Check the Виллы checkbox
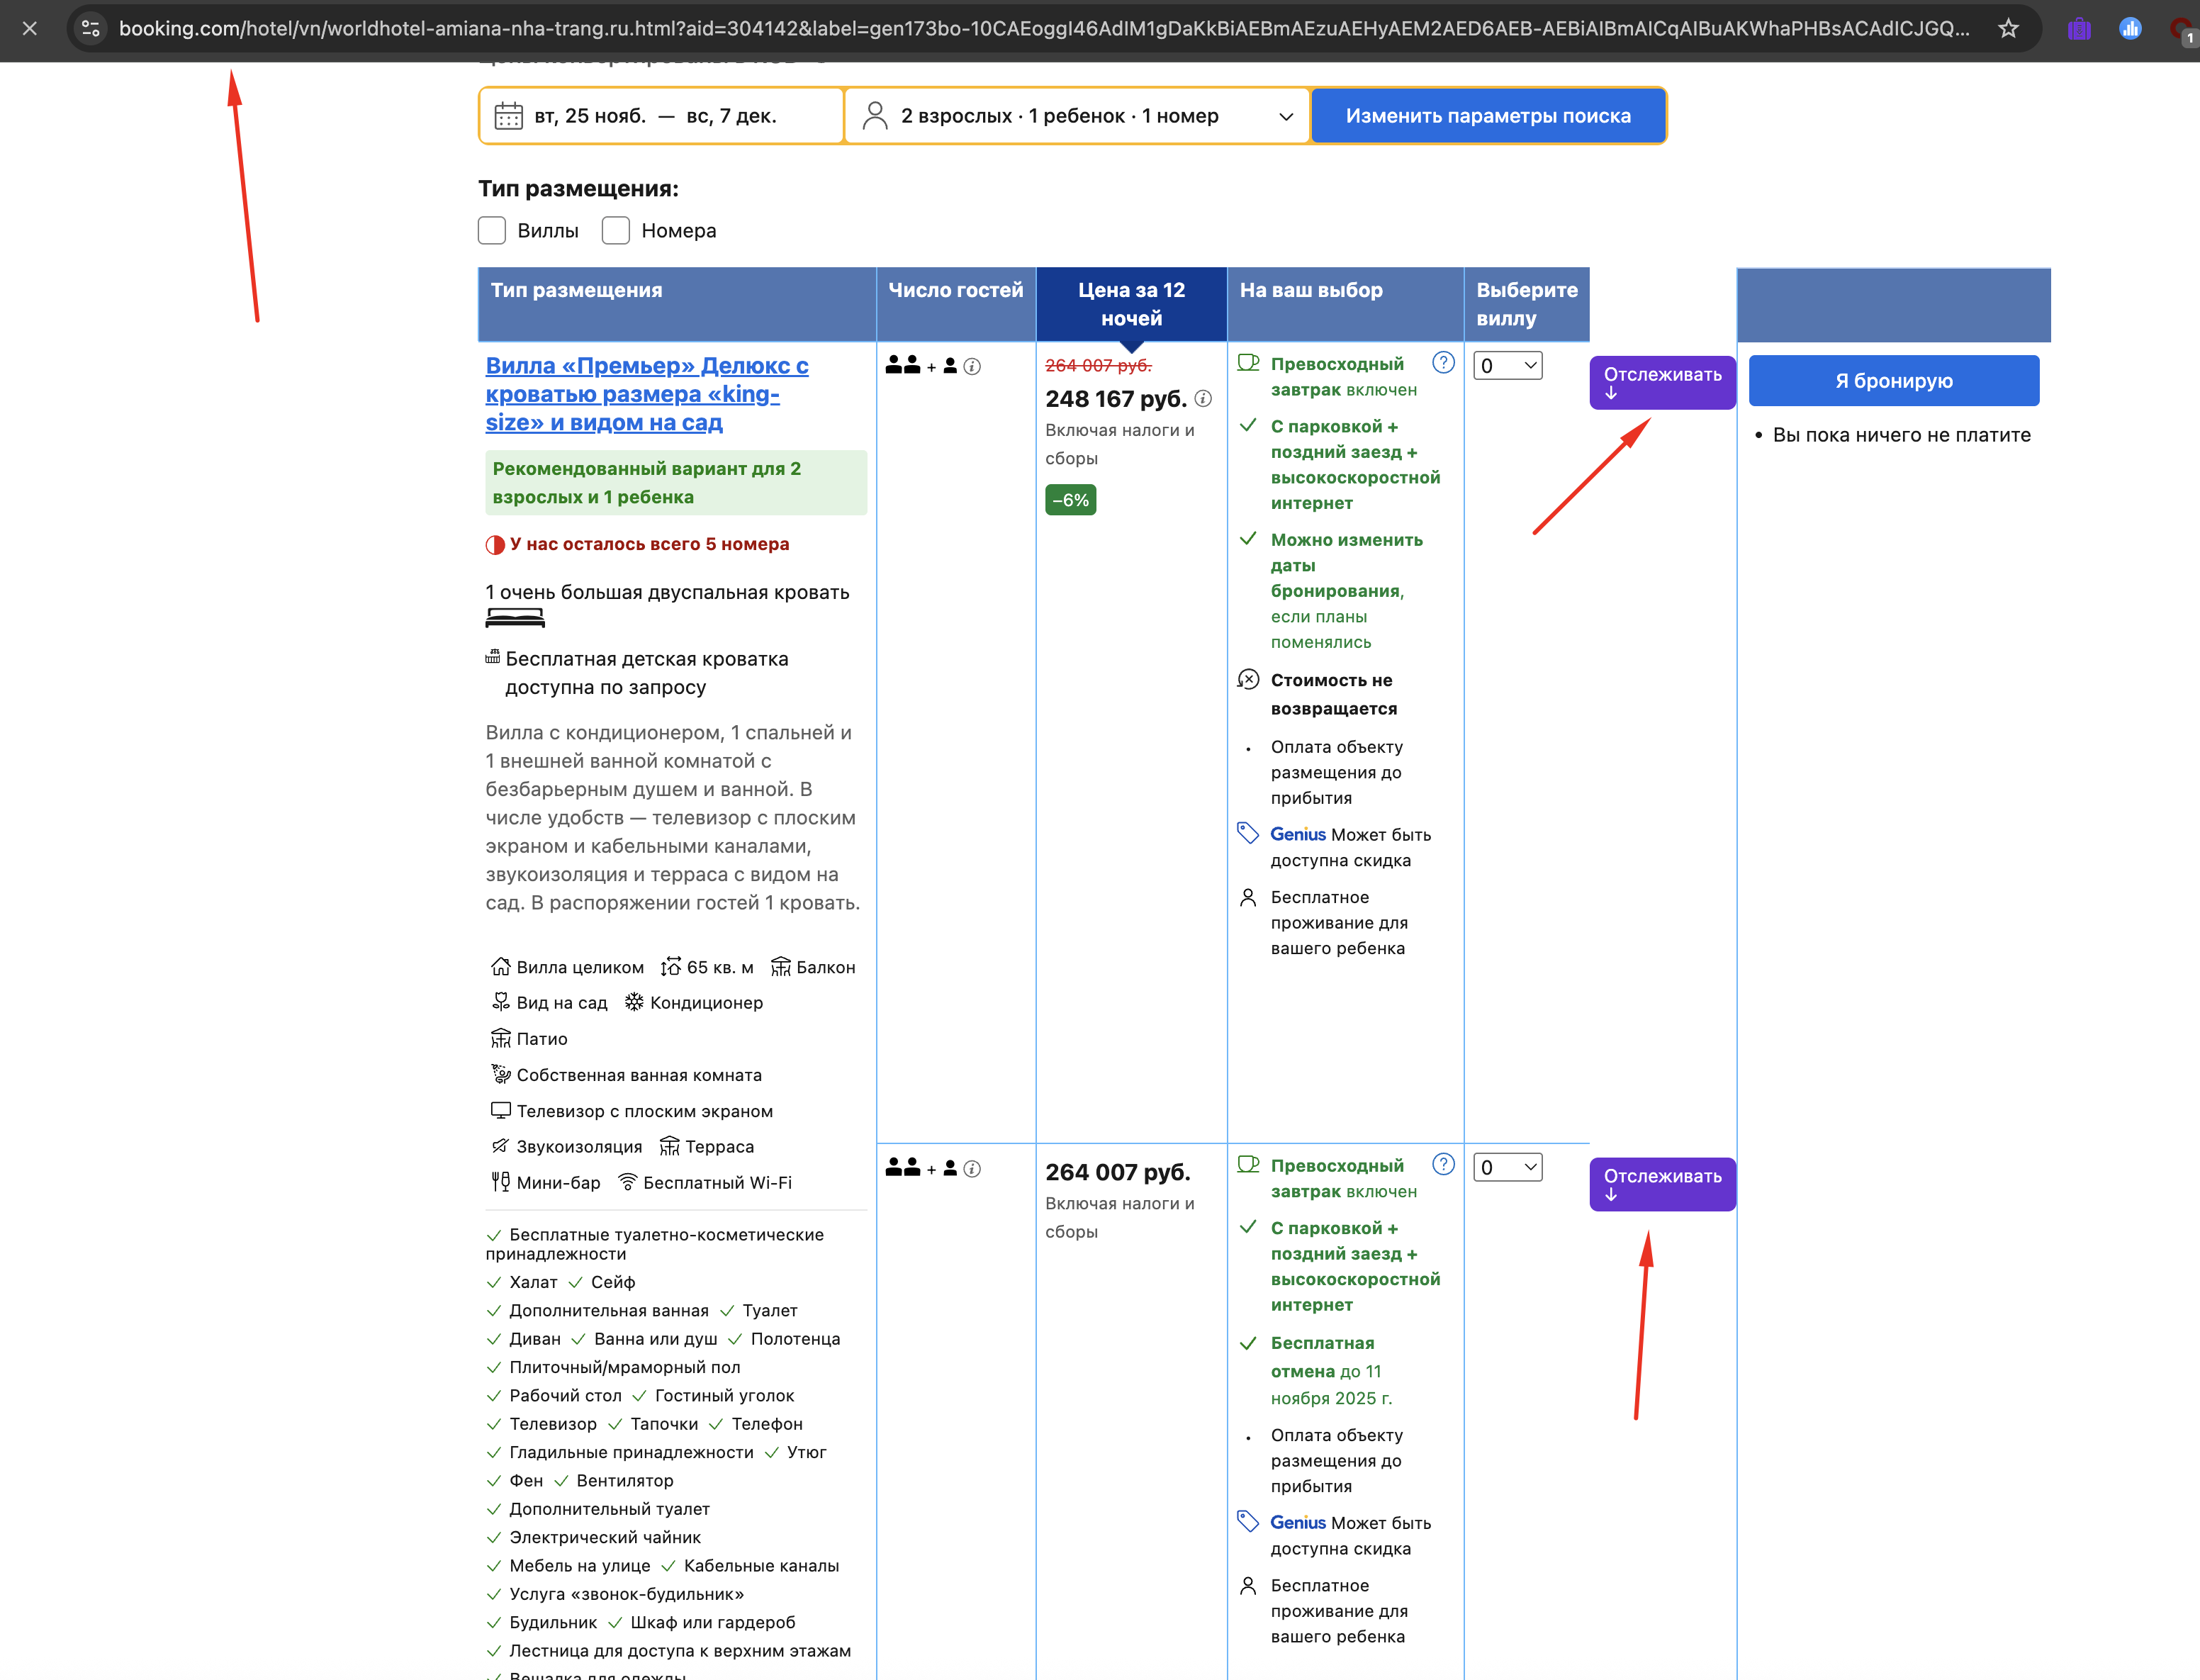 (492, 231)
